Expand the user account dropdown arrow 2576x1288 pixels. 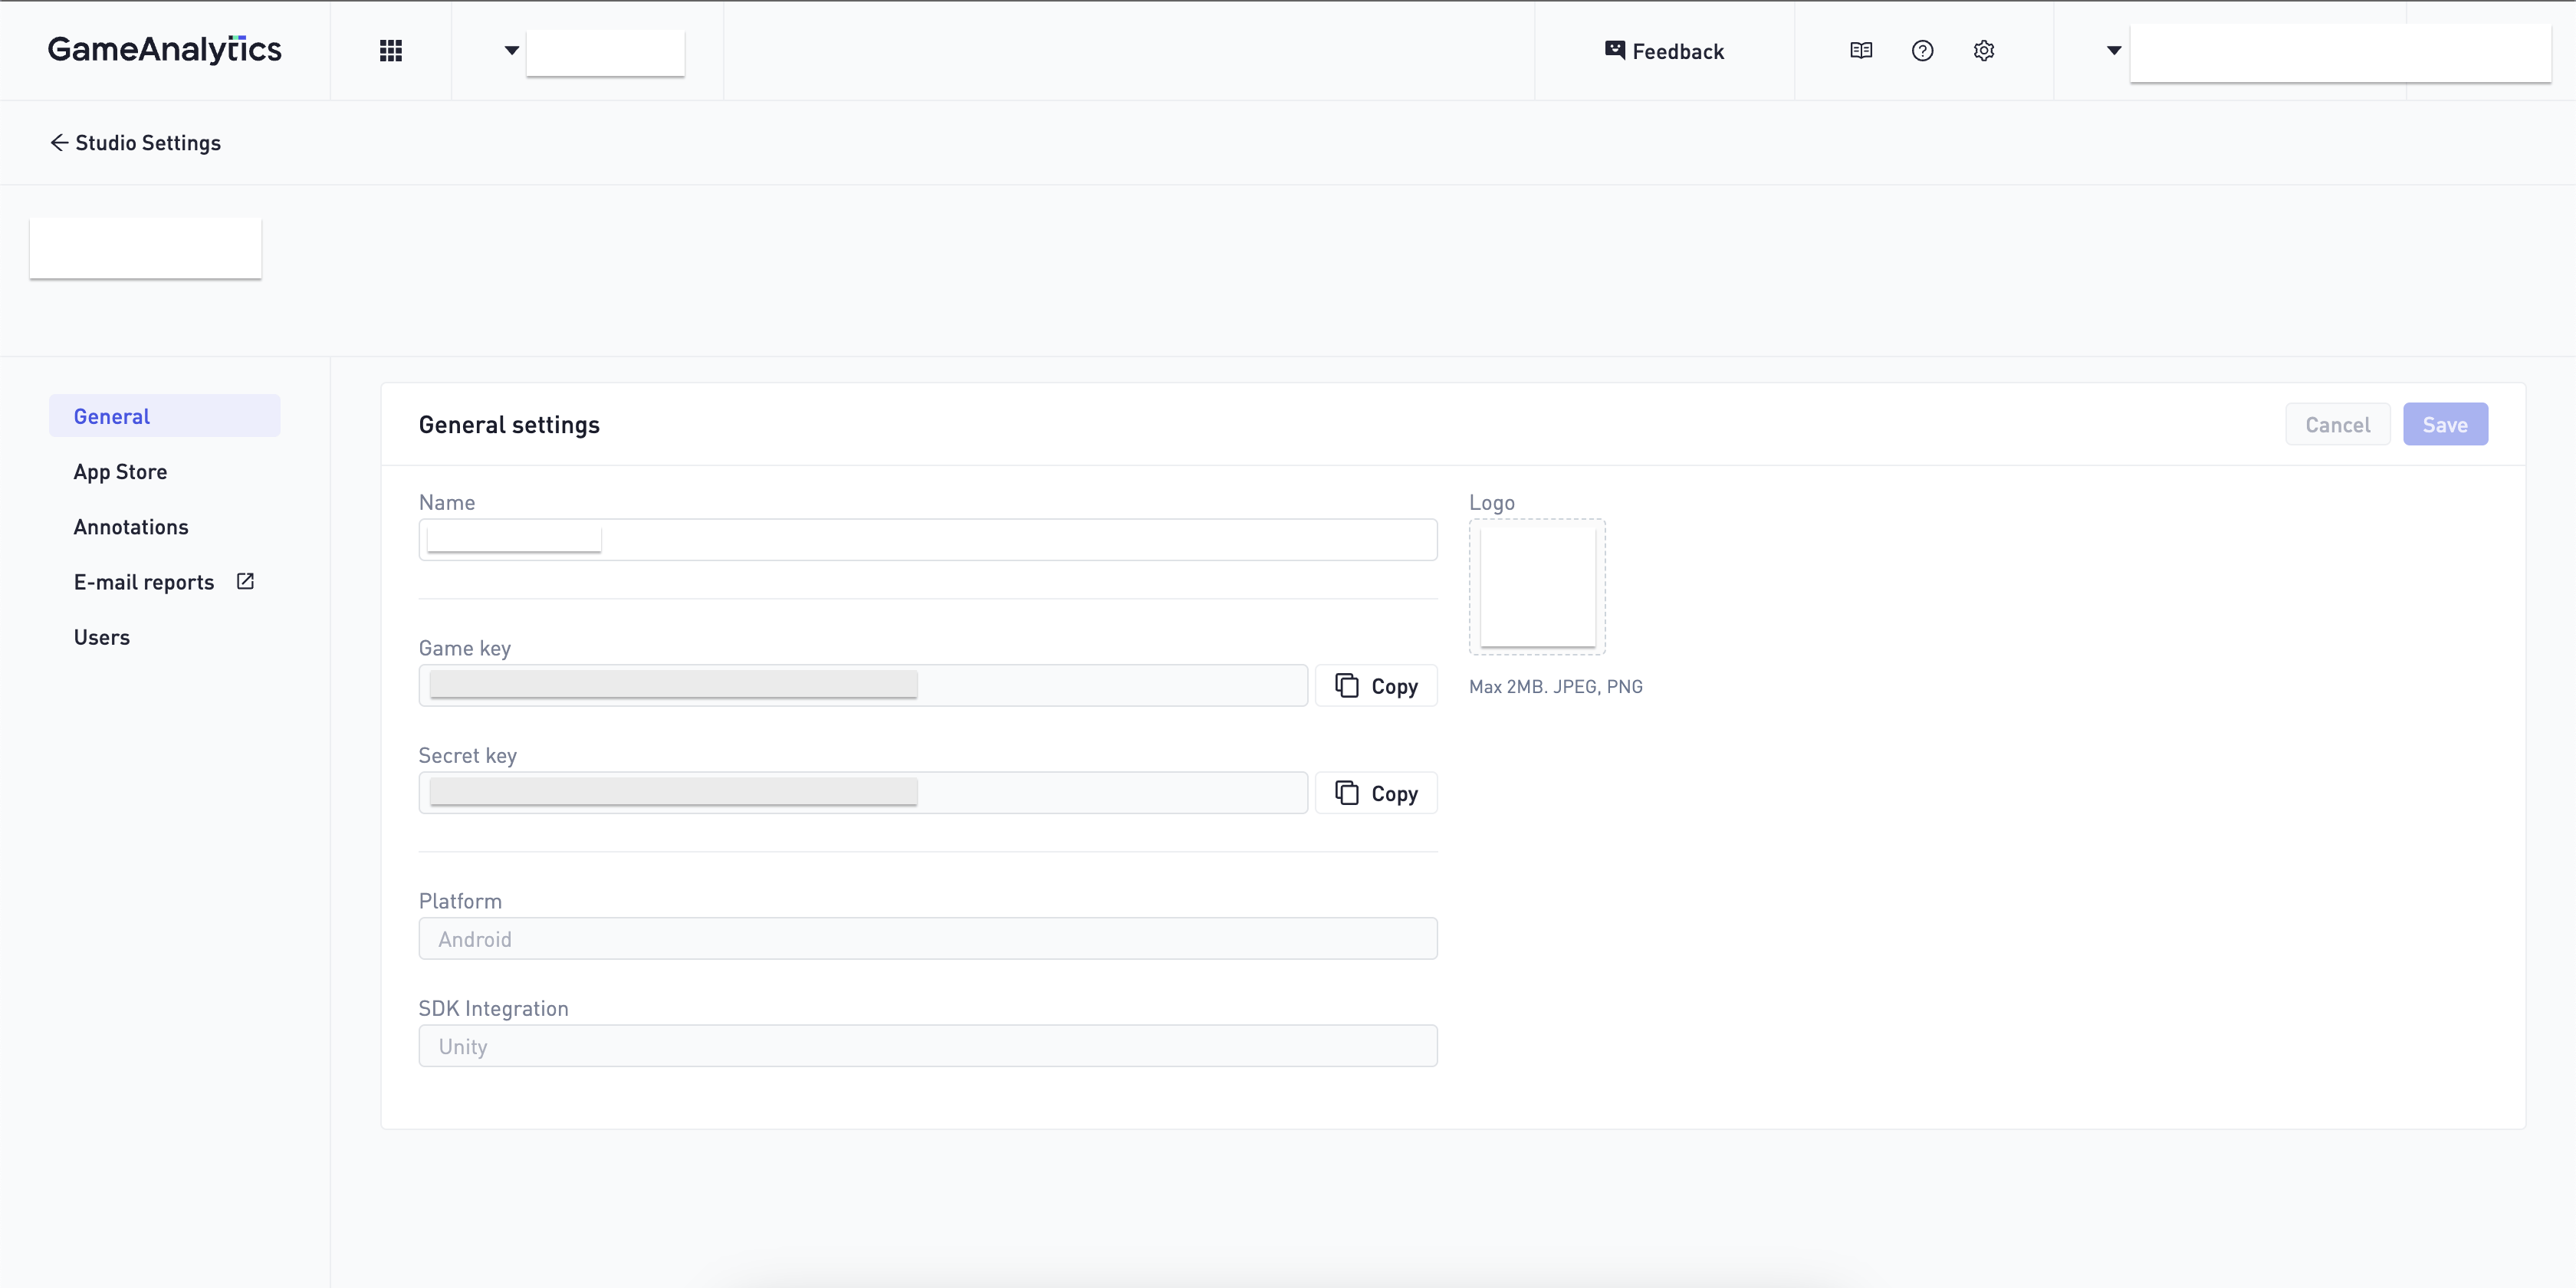point(2113,51)
